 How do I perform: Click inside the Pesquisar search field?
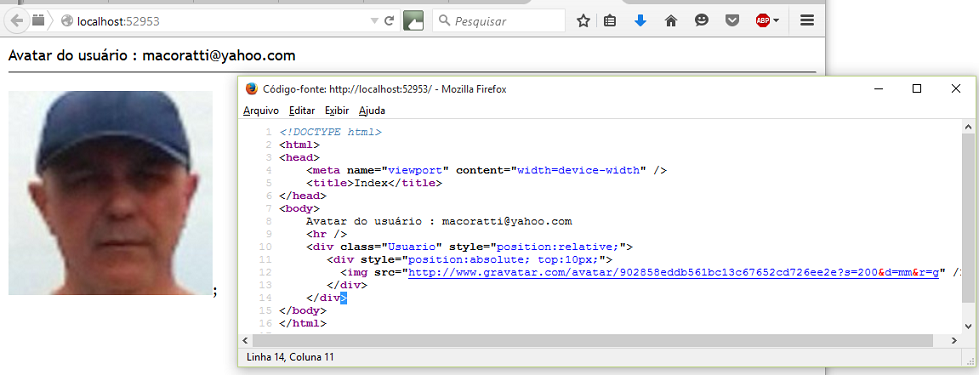499,21
